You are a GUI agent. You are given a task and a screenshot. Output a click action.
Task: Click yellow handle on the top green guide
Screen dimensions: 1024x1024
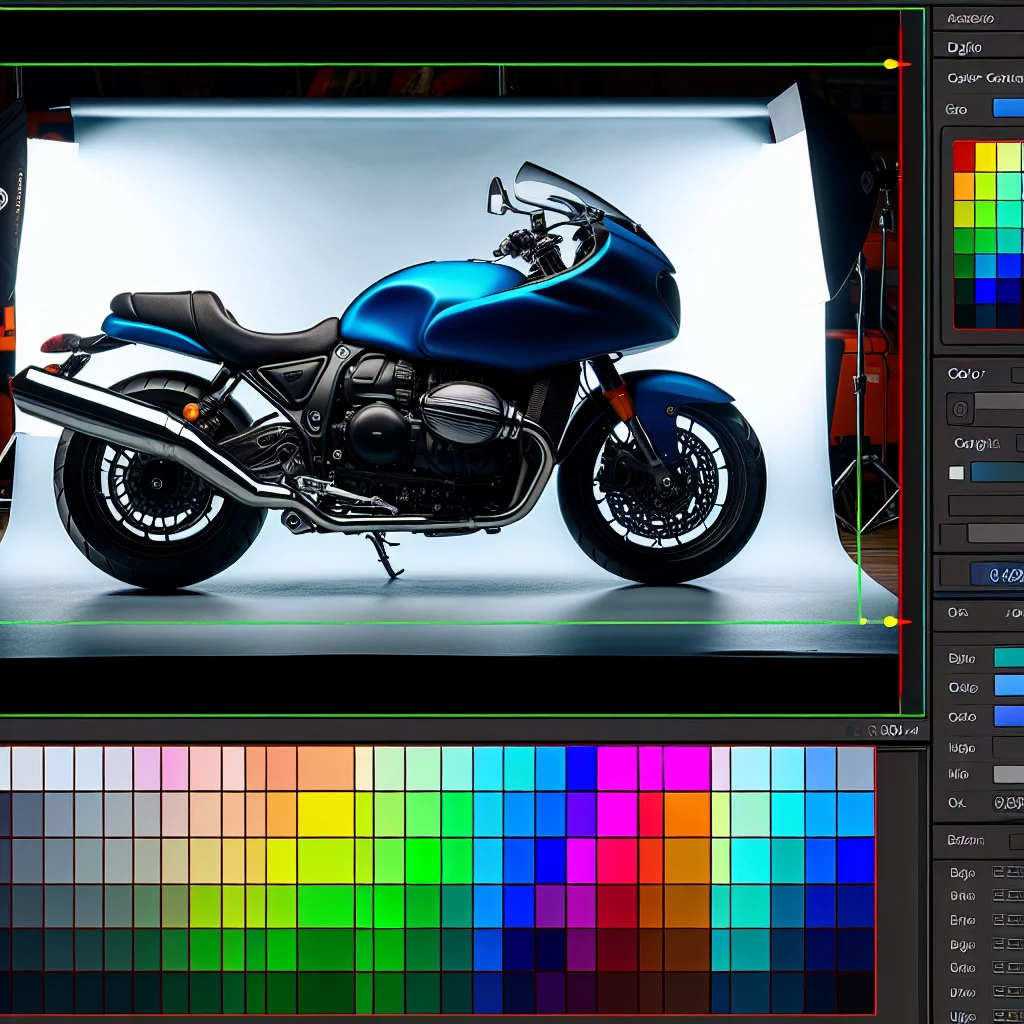coord(889,64)
